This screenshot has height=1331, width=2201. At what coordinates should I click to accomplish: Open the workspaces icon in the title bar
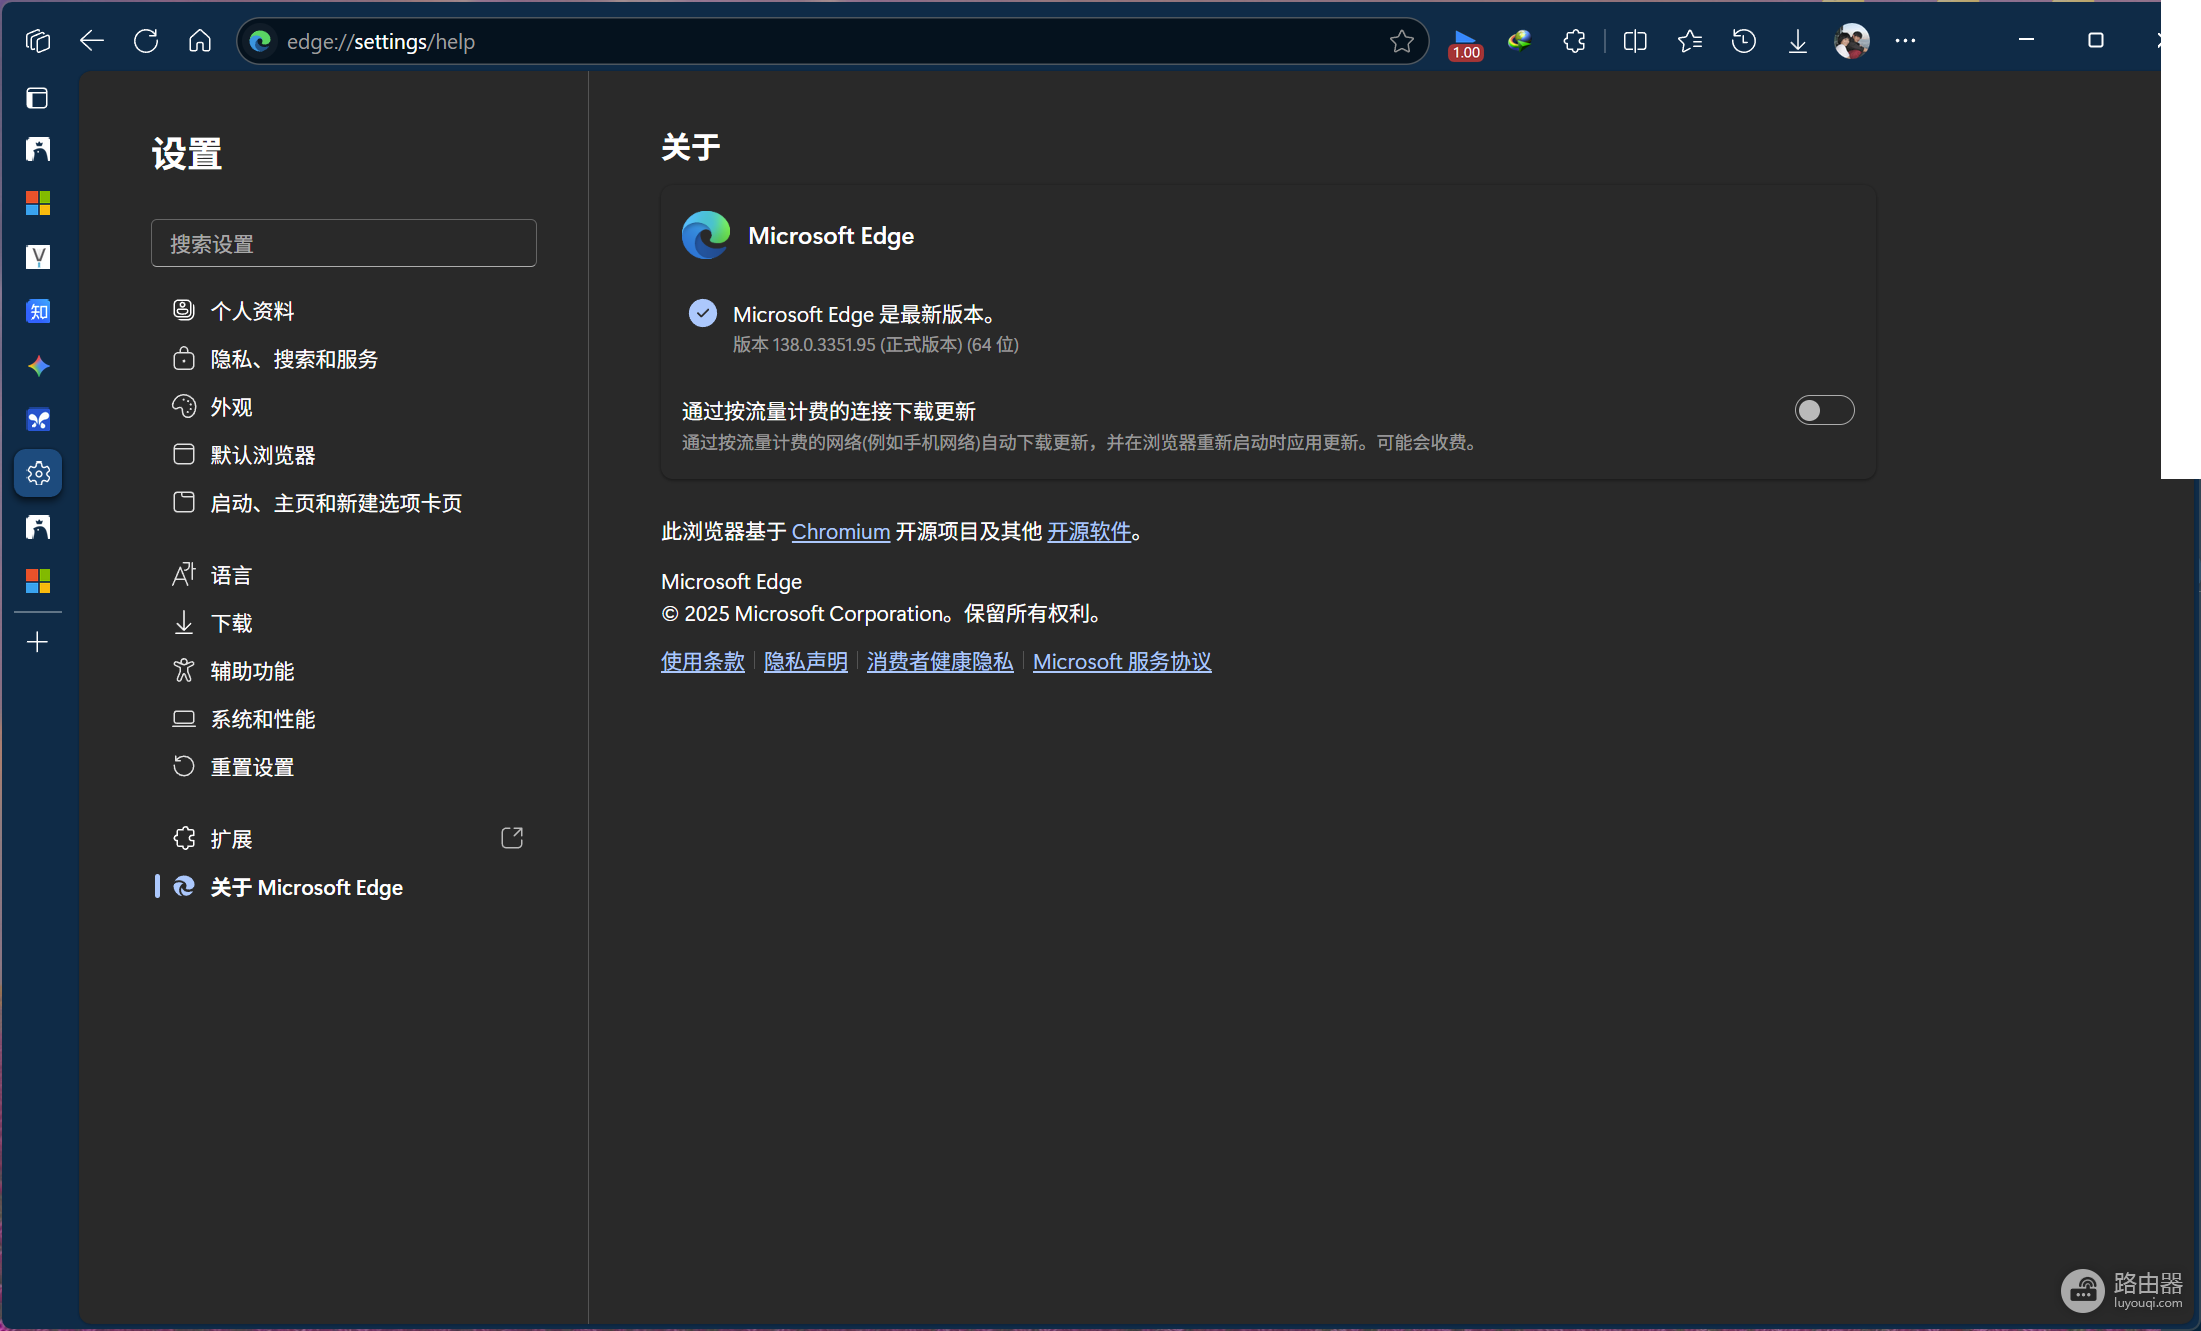tap(38, 41)
